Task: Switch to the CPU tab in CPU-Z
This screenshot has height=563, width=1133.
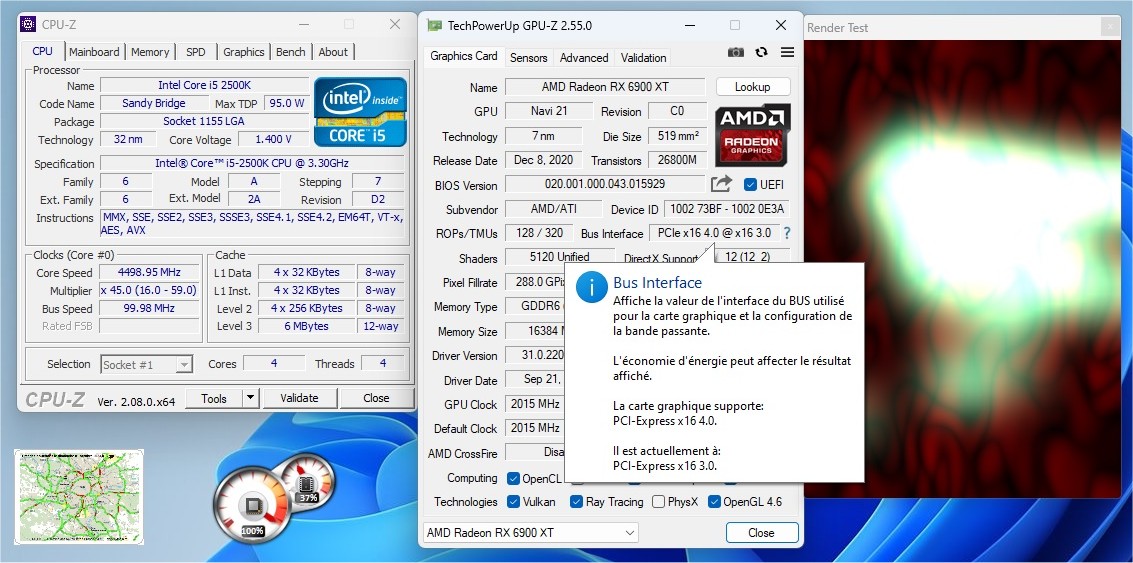Action: click(x=43, y=51)
